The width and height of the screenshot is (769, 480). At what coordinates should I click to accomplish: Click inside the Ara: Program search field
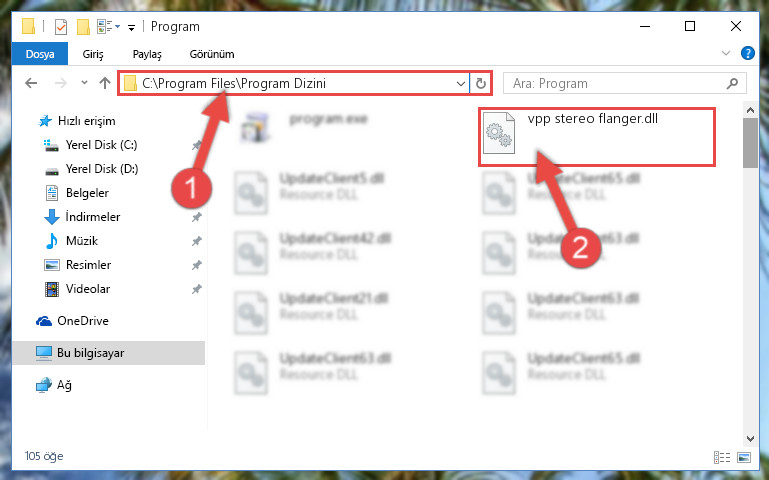click(x=618, y=84)
